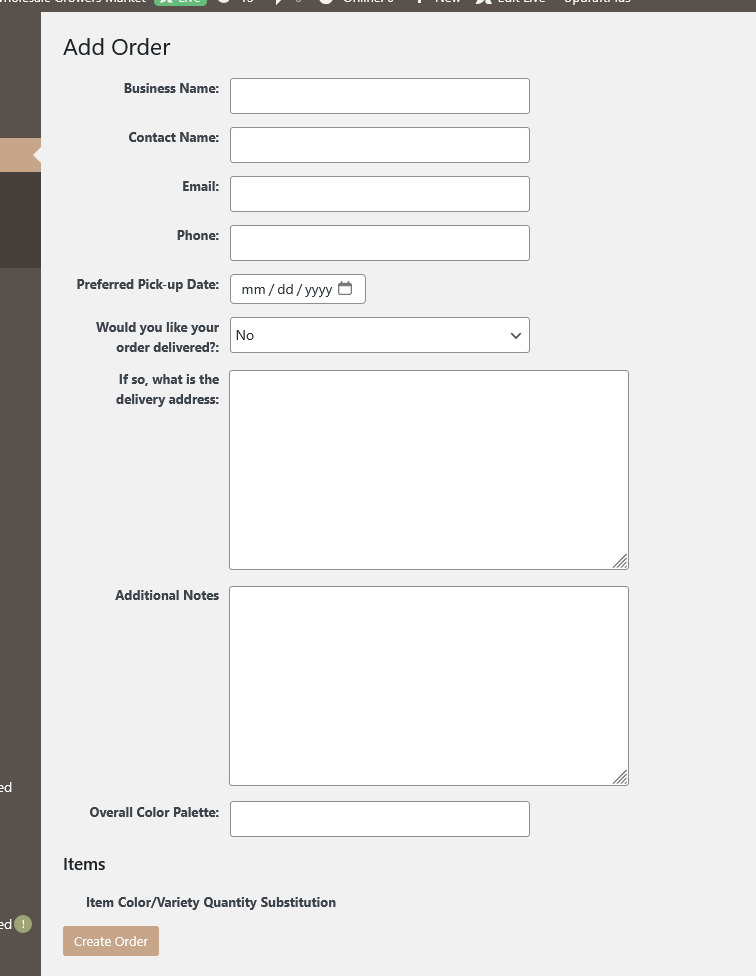Open the New menu in admin bar
The height and width of the screenshot is (976, 756).
click(440, 2)
